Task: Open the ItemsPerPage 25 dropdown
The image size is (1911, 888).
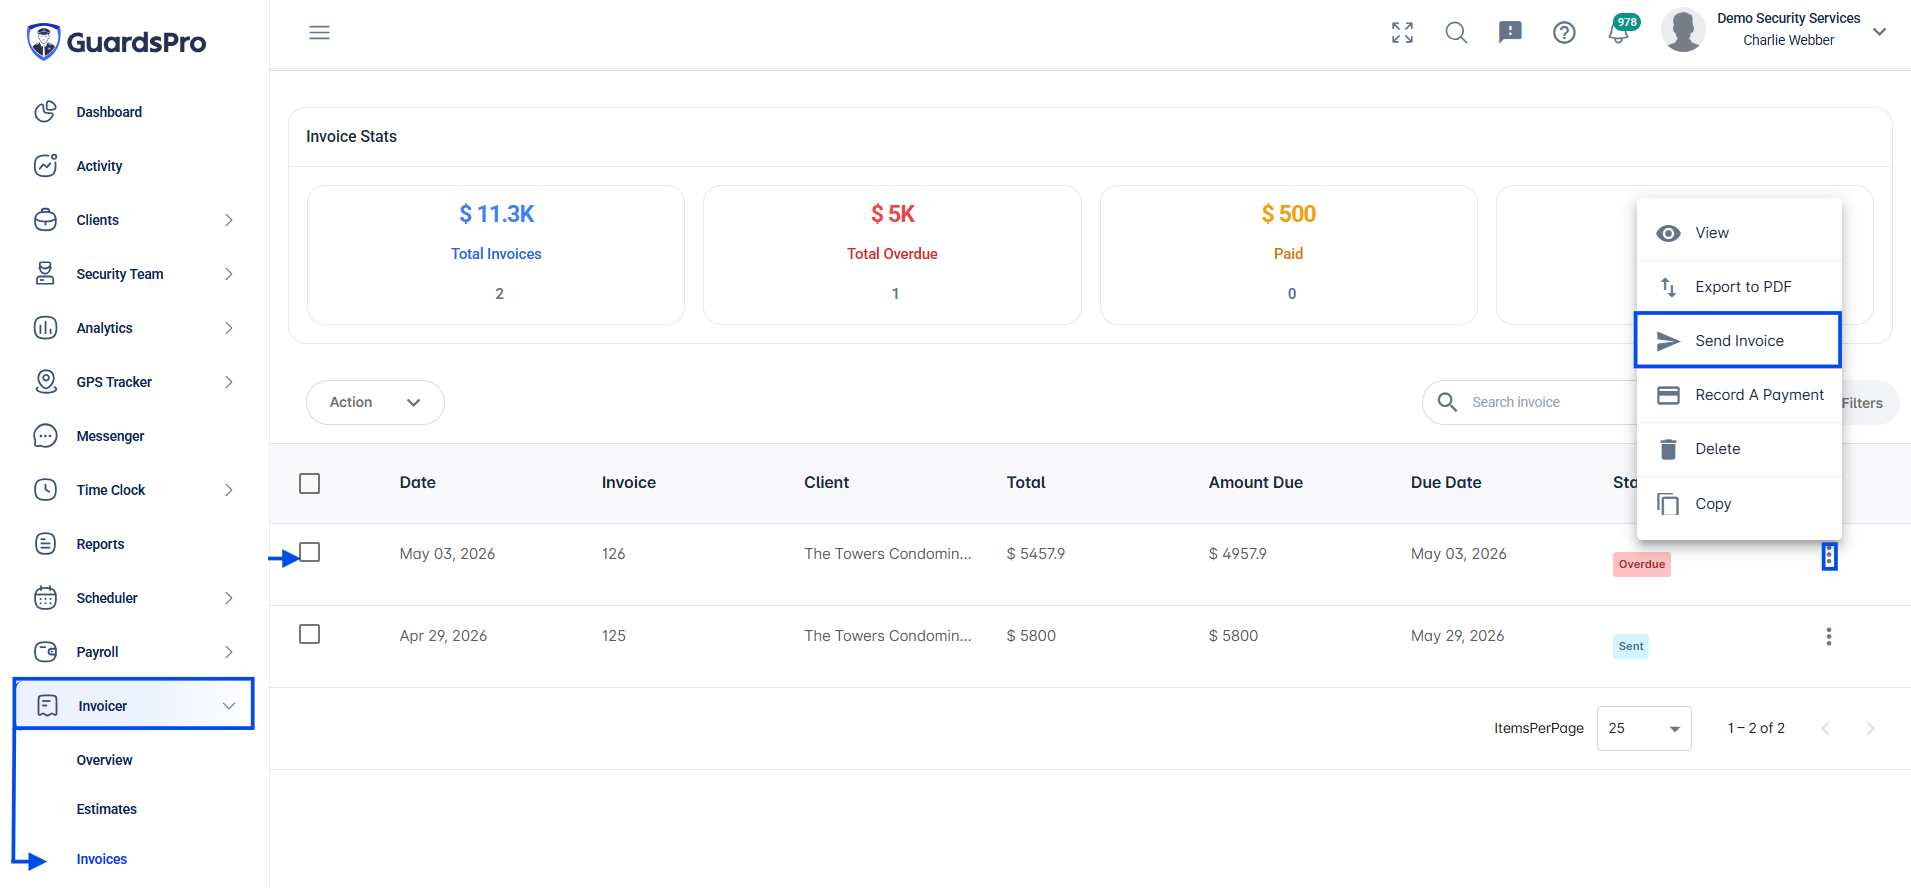Action: [1644, 728]
